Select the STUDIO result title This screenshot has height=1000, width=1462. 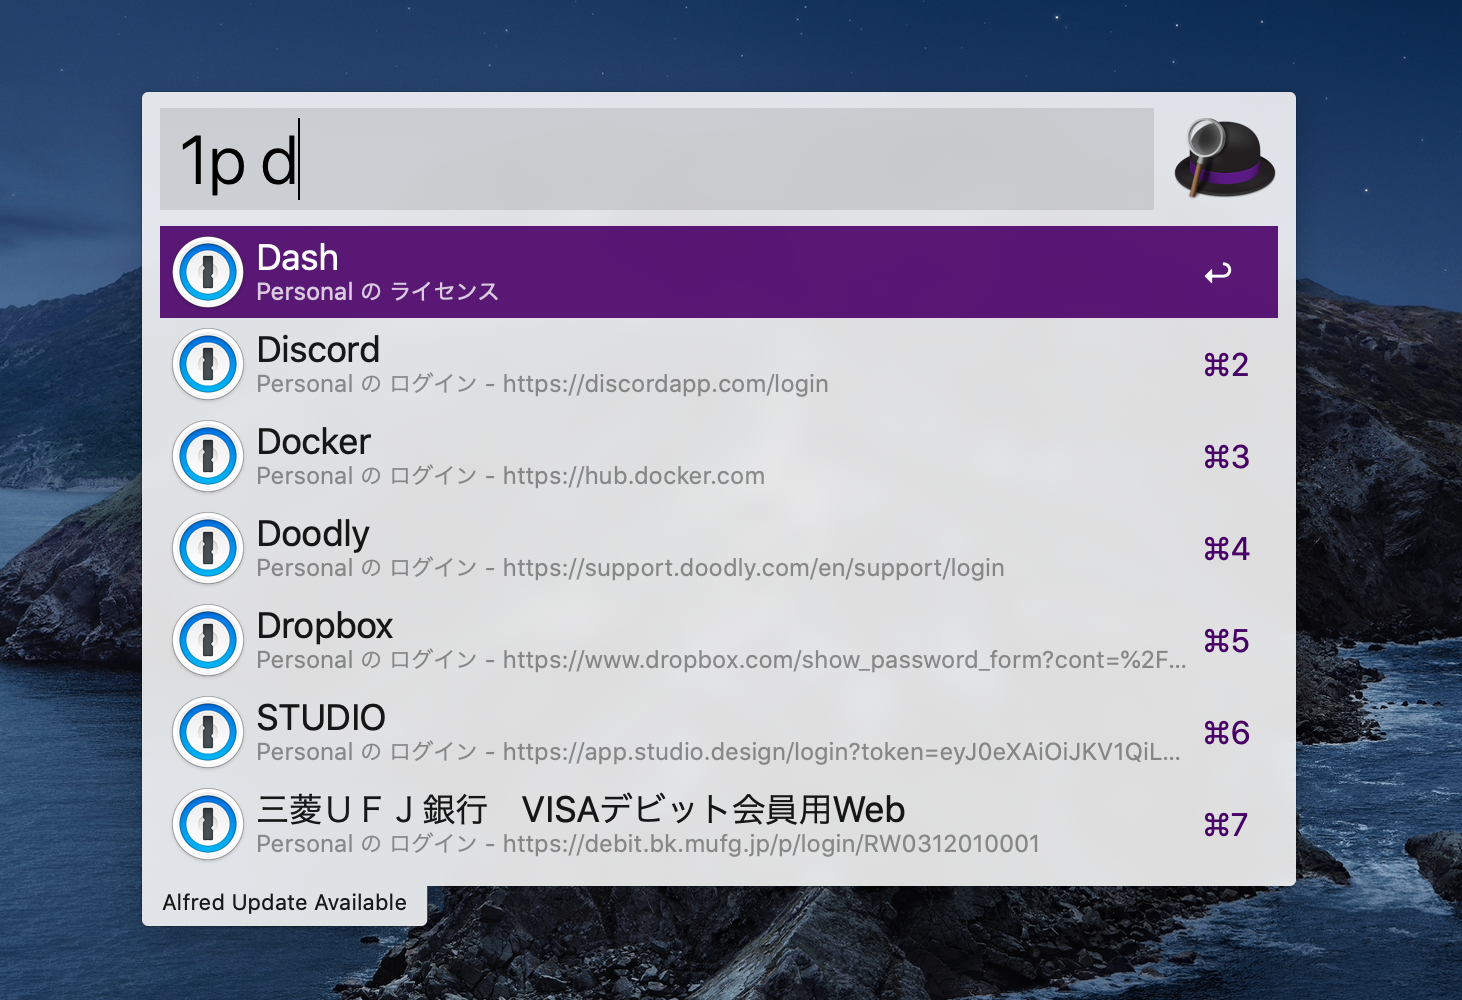click(x=321, y=718)
